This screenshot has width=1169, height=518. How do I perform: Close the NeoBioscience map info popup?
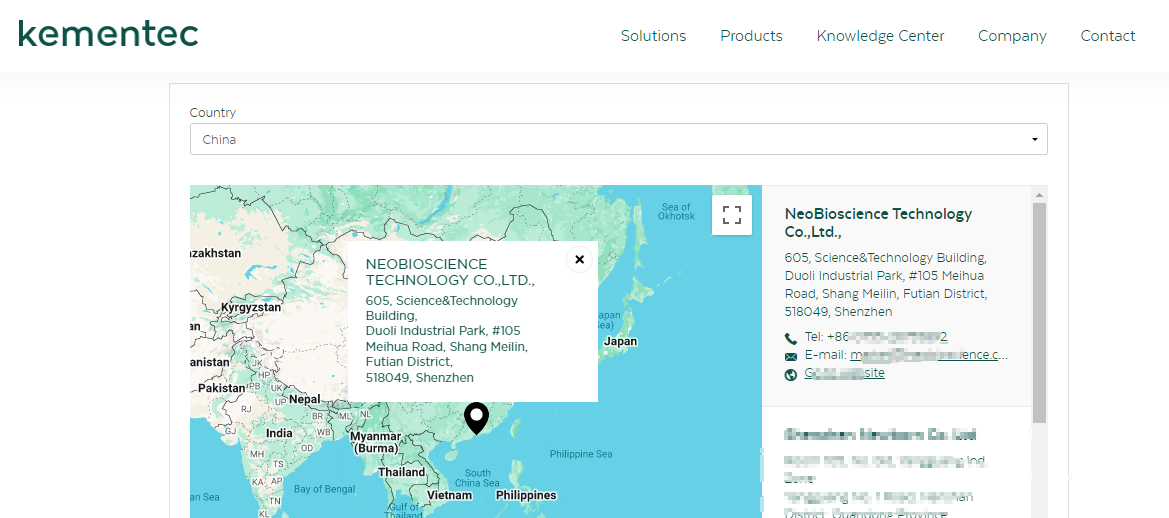579,259
